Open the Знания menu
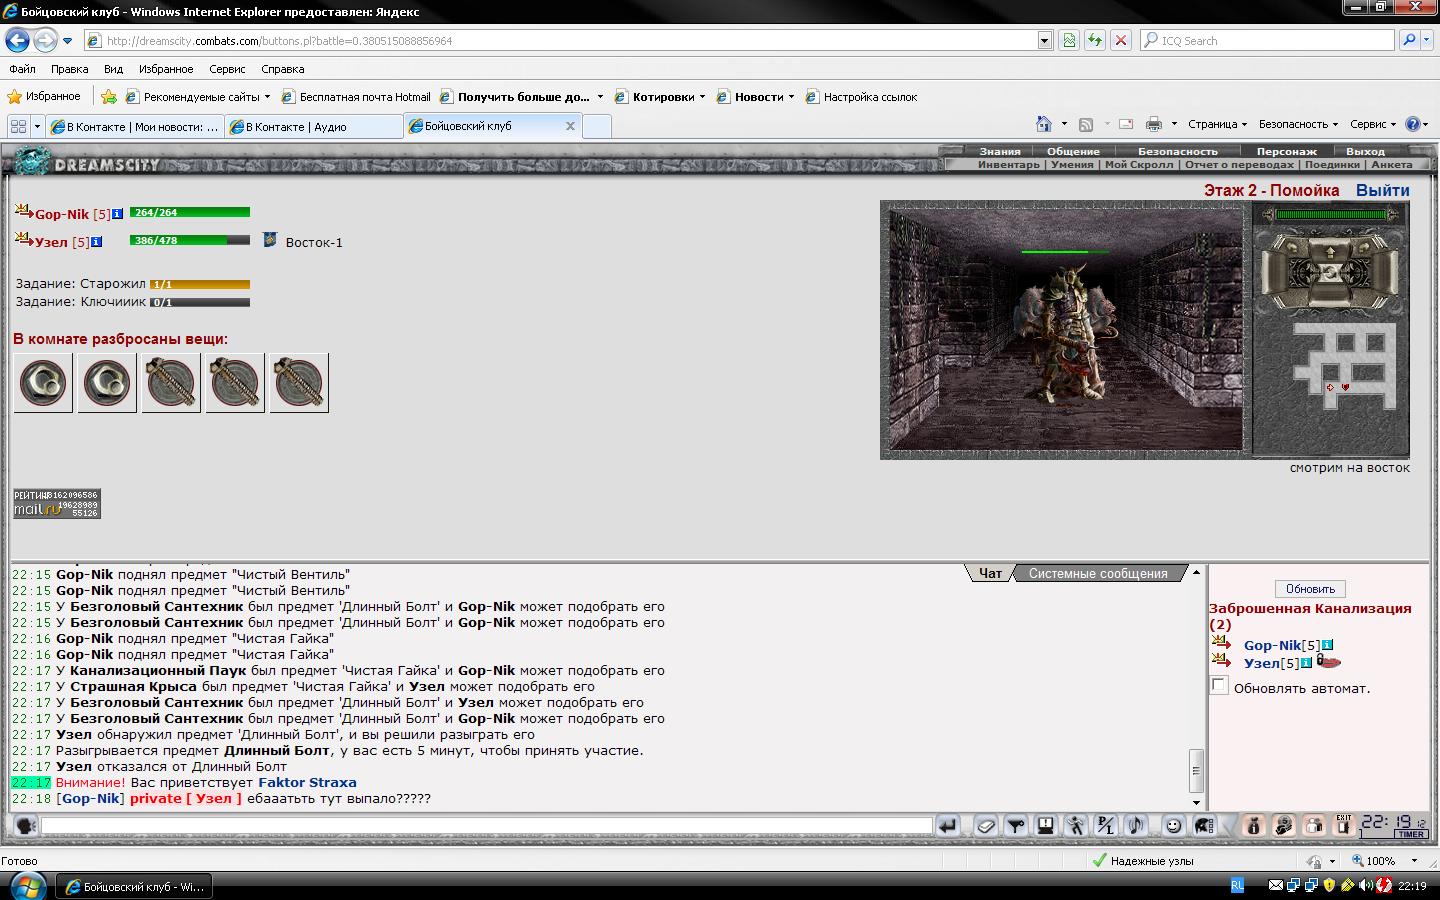Viewport: 1440px width, 900px height. [x=1000, y=152]
